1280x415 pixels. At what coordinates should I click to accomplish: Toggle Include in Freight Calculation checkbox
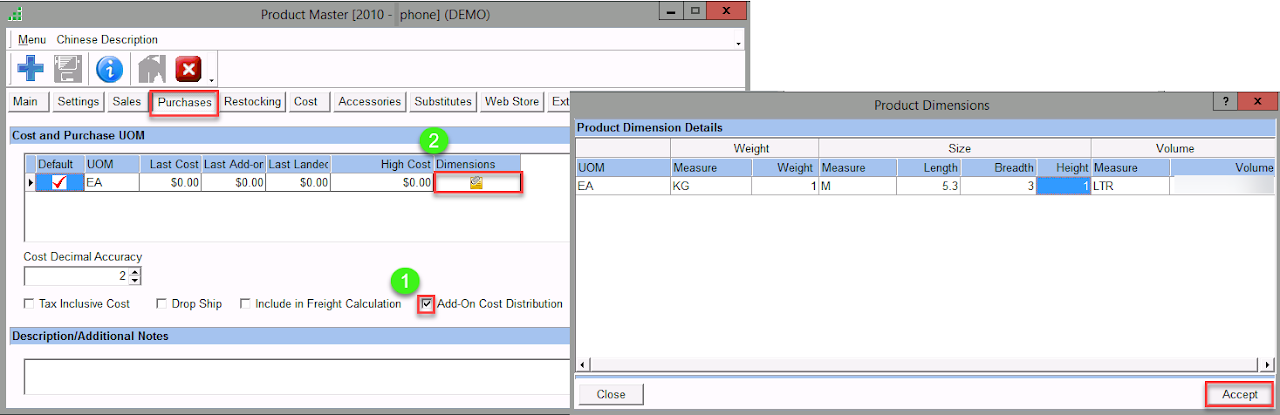pyautogui.click(x=245, y=304)
